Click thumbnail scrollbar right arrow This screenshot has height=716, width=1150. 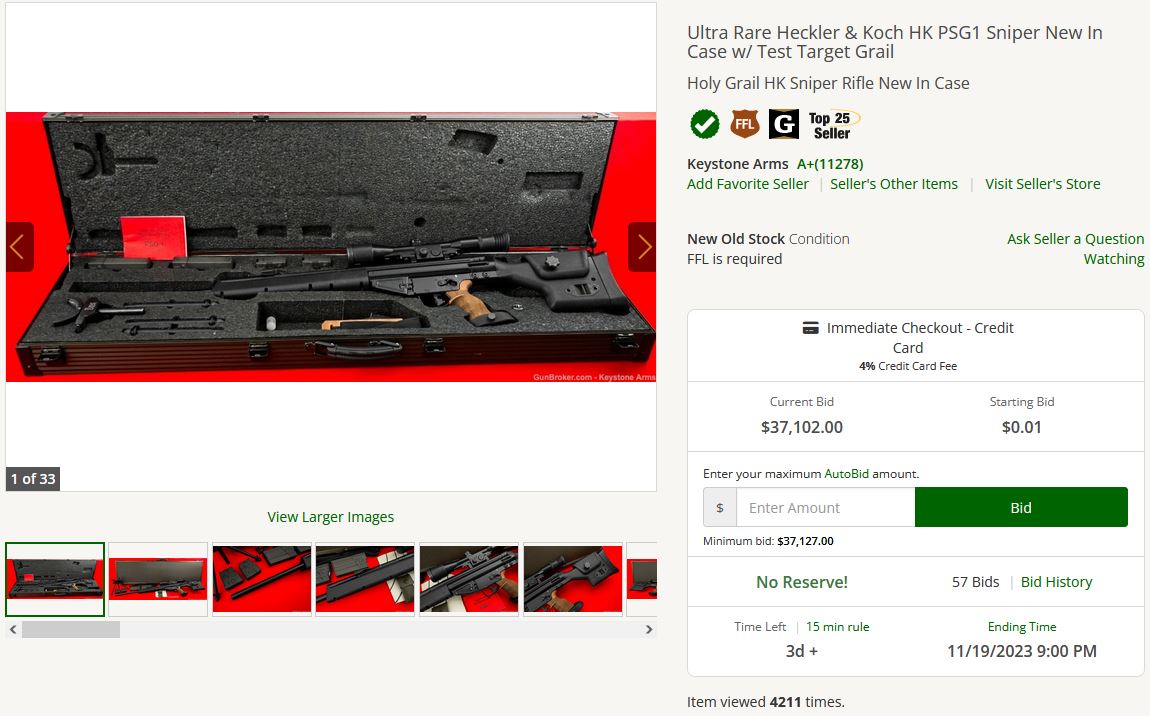point(648,629)
